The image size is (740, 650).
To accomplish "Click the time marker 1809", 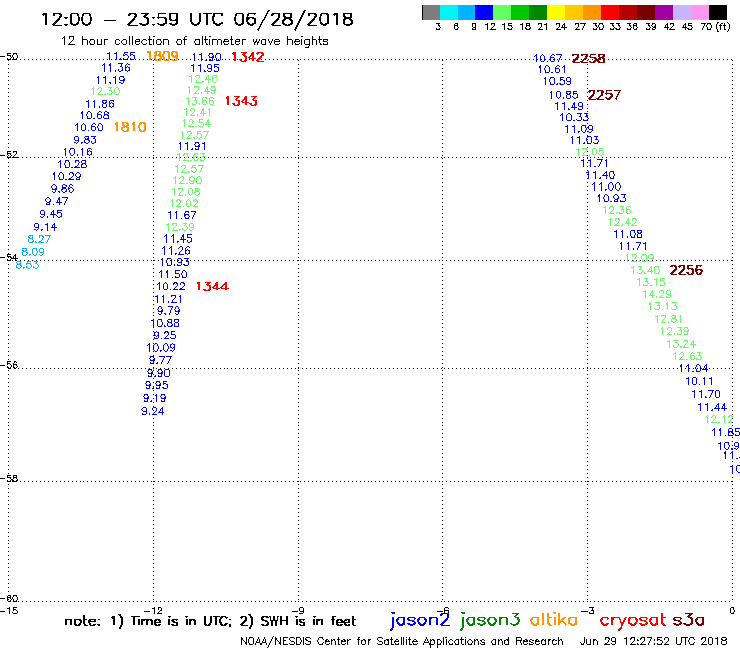I will coord(162,56).
